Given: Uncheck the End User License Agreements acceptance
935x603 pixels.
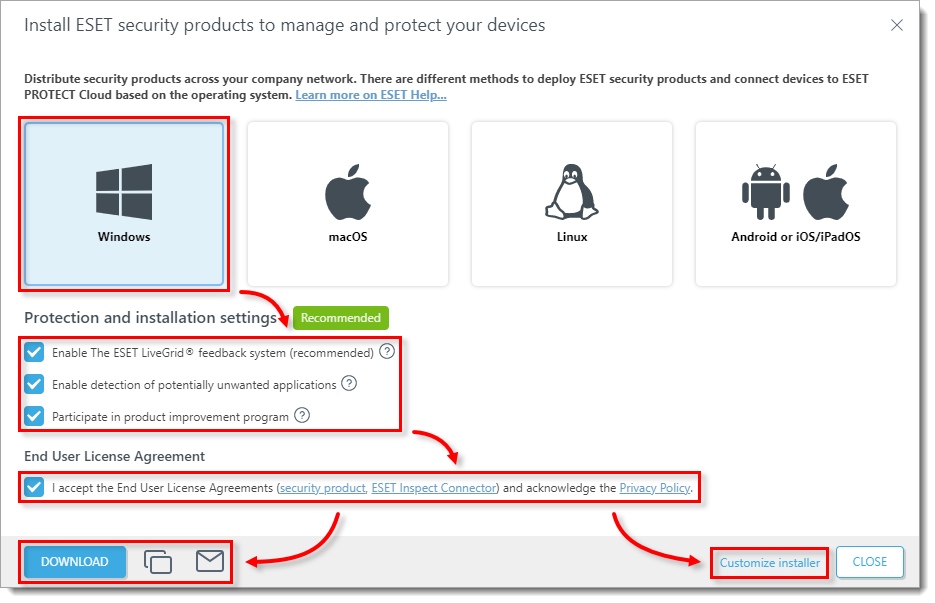Looking at the screenshot, I should point(33,488).
